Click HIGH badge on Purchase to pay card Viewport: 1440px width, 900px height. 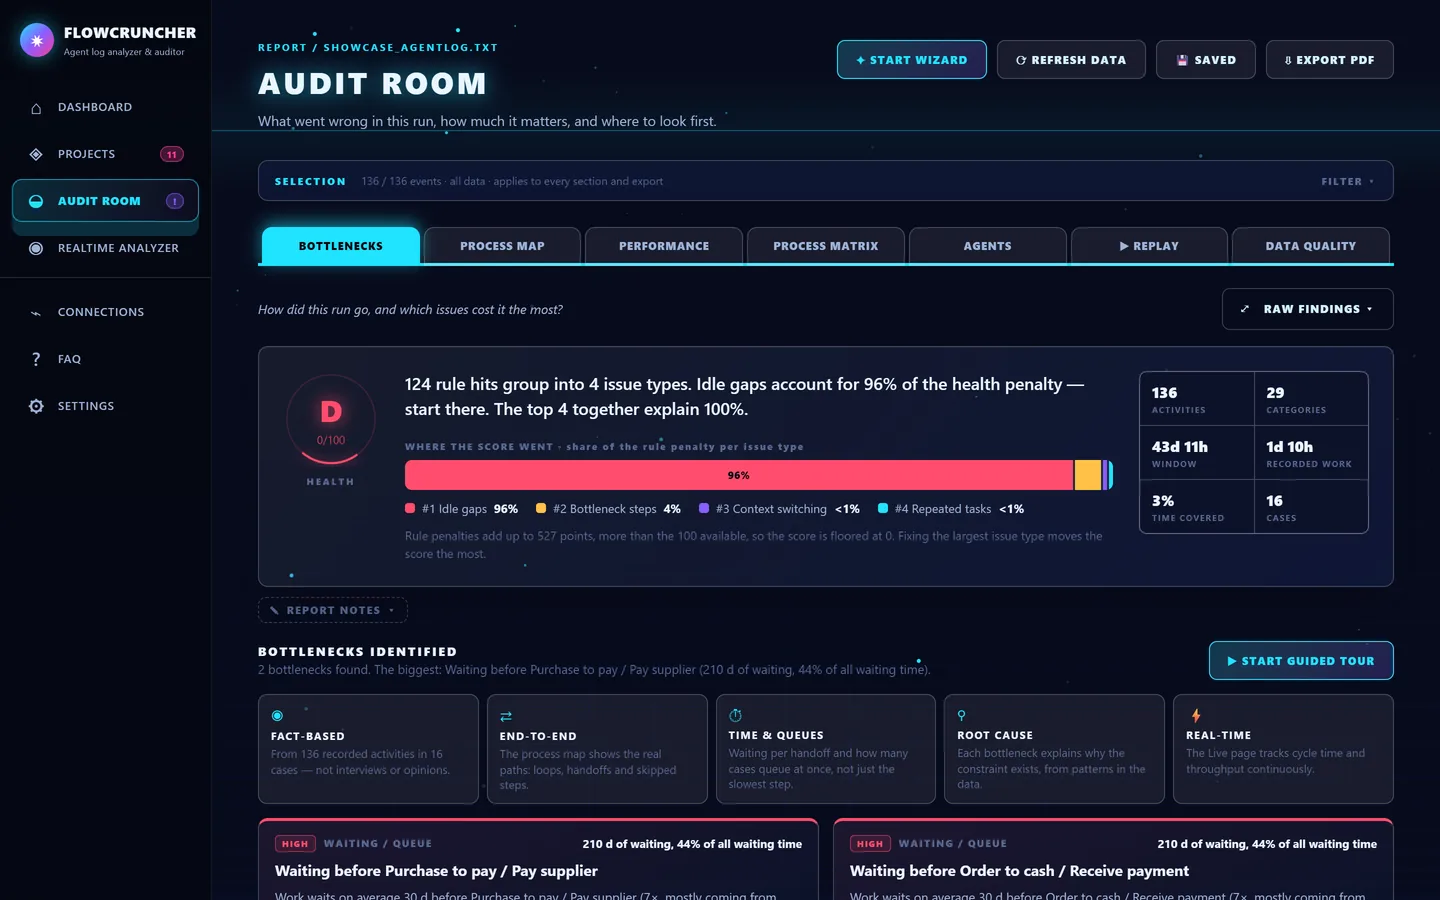pos(295,844)
